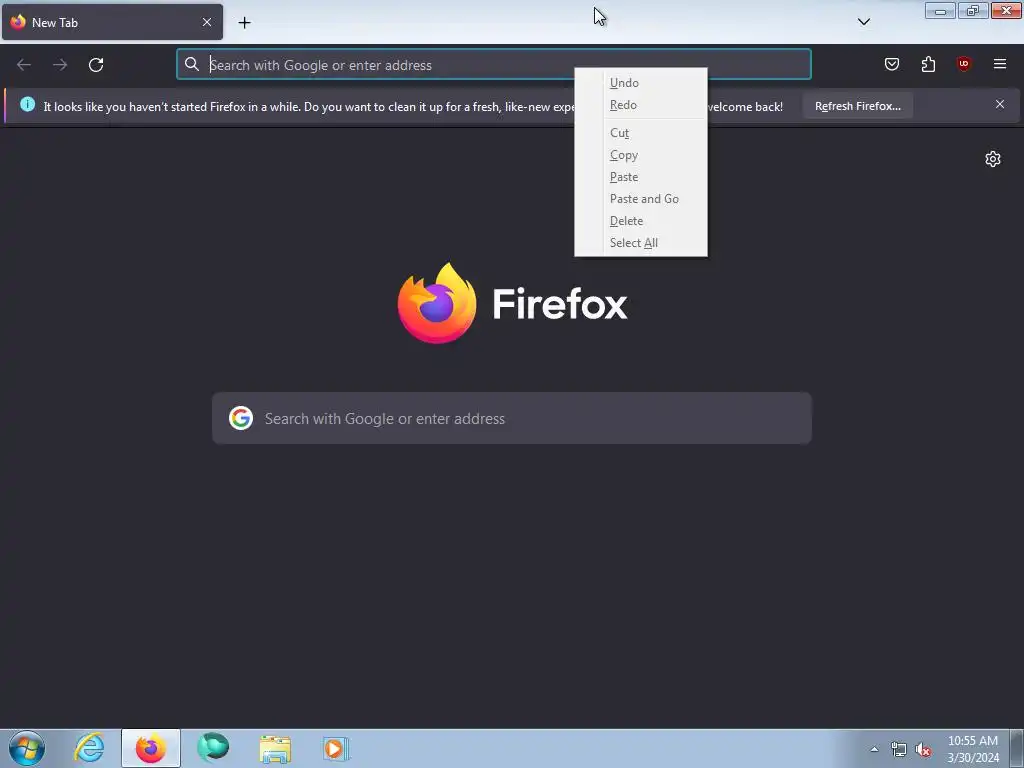Image resolution: width=1024 pixels, height=768 pixels.
Task: Close the New Tab tab
Action: point(207,22)
